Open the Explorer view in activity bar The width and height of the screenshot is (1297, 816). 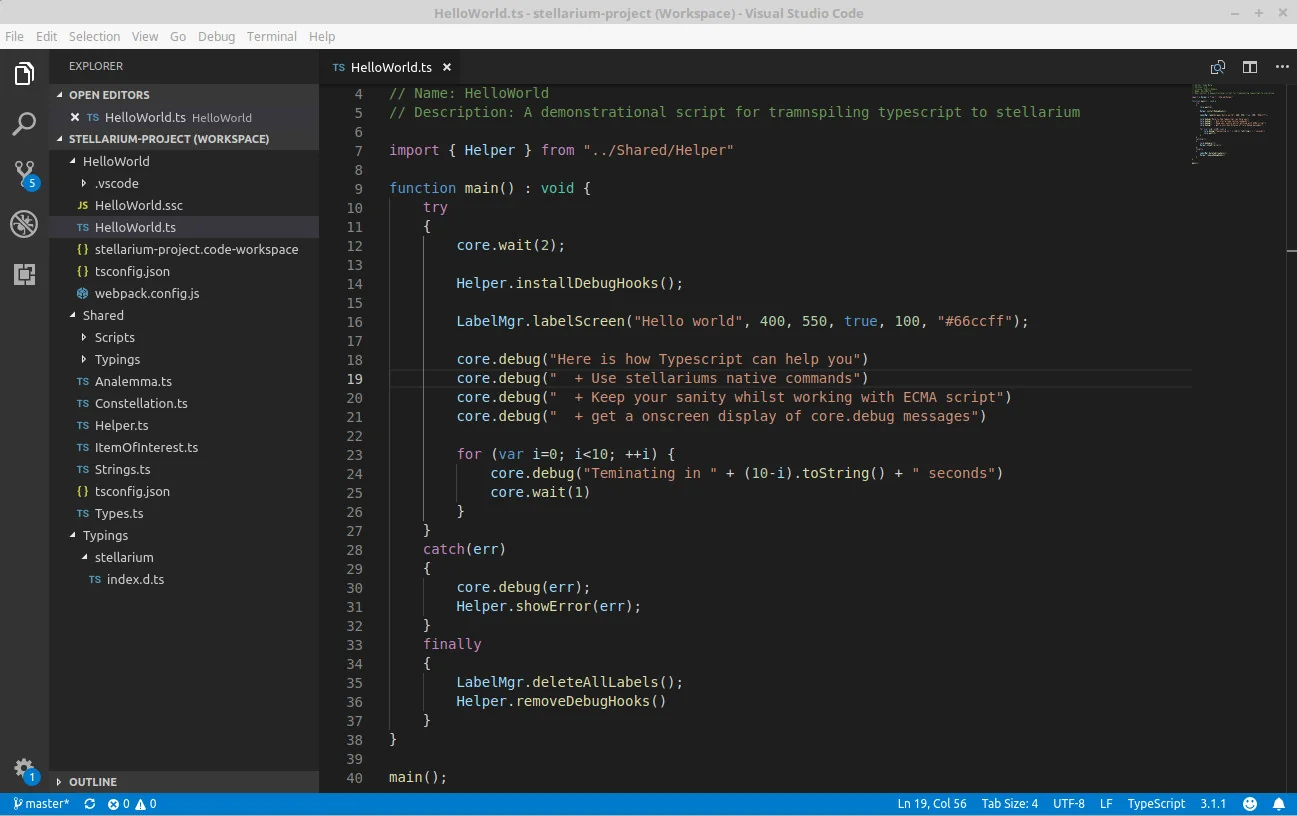[x=24, y=74]
